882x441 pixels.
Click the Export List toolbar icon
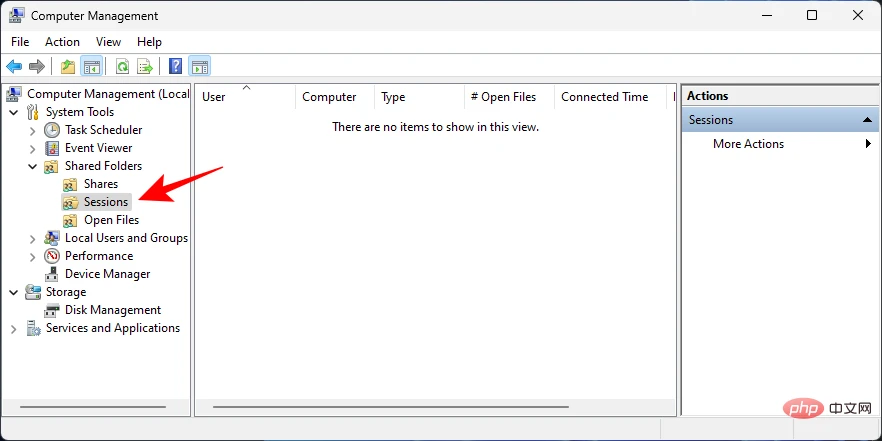click(145, 67)
